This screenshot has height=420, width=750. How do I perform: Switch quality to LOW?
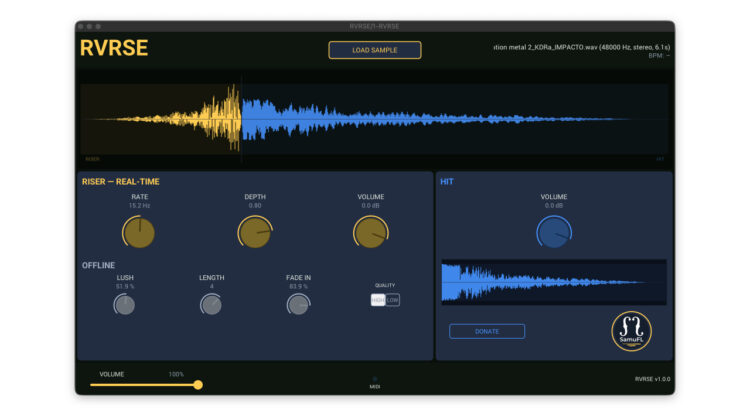(x=393, y=300)
